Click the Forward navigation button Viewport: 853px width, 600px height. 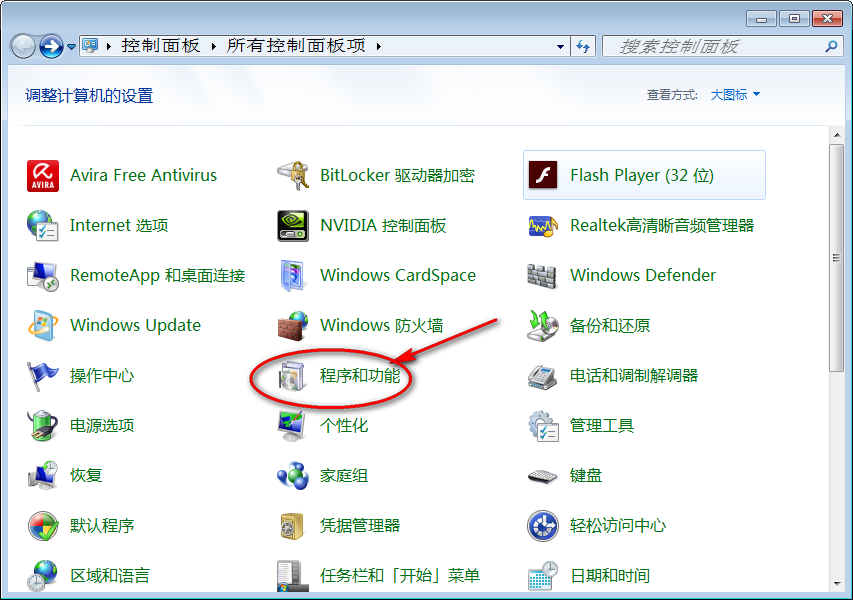tap(51, 47)
